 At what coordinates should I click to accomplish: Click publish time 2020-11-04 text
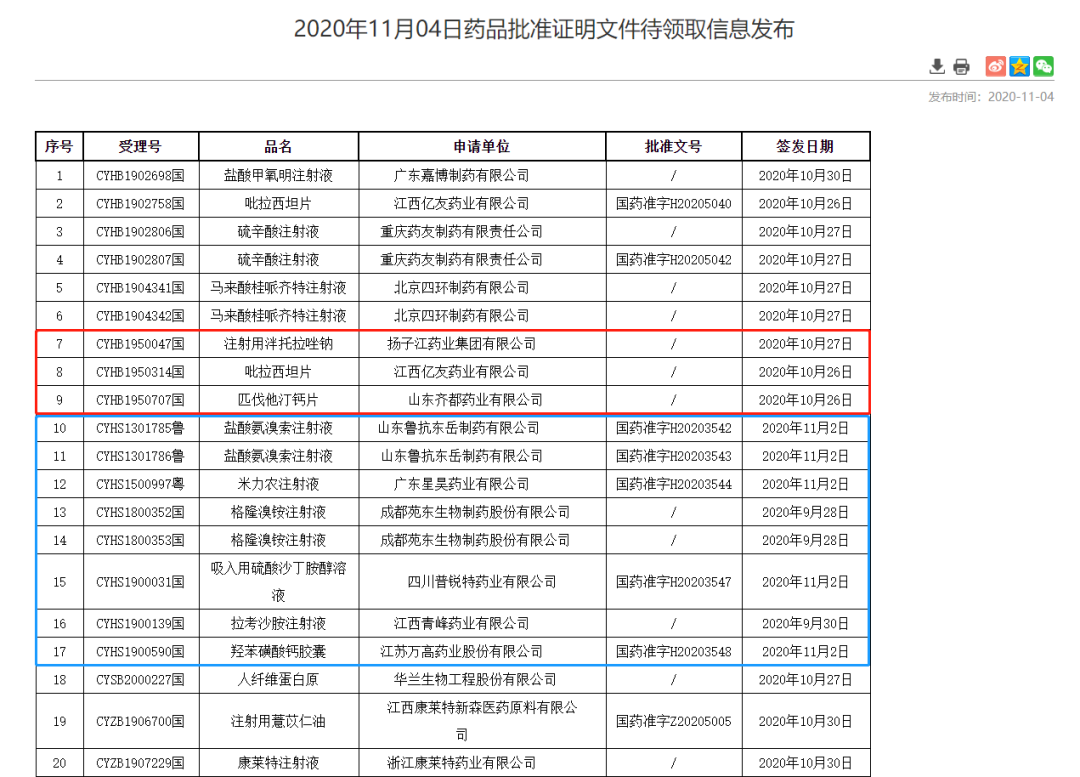tap(990, 97)
